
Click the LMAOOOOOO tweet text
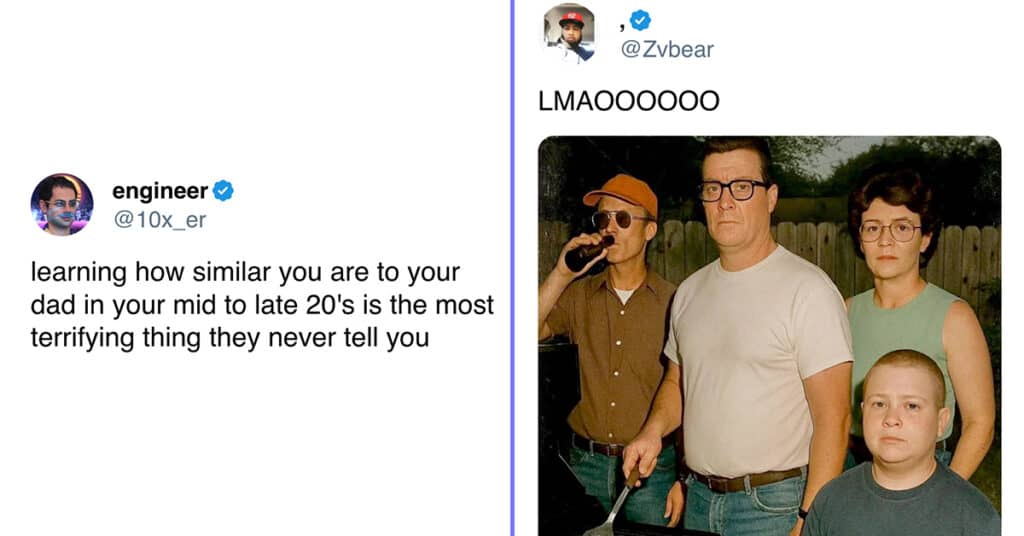click(629, 101)
